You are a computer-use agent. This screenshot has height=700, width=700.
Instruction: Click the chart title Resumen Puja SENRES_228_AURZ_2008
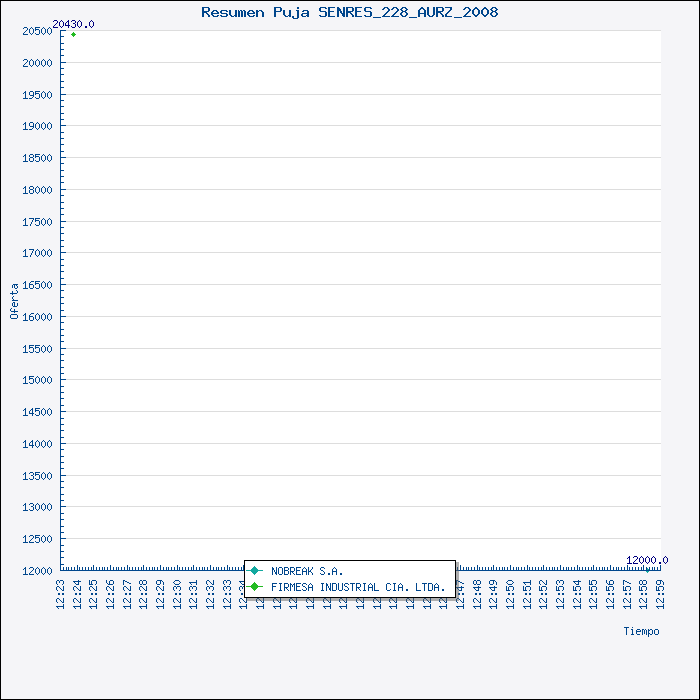pyautogui.click(x=349, y=12)
